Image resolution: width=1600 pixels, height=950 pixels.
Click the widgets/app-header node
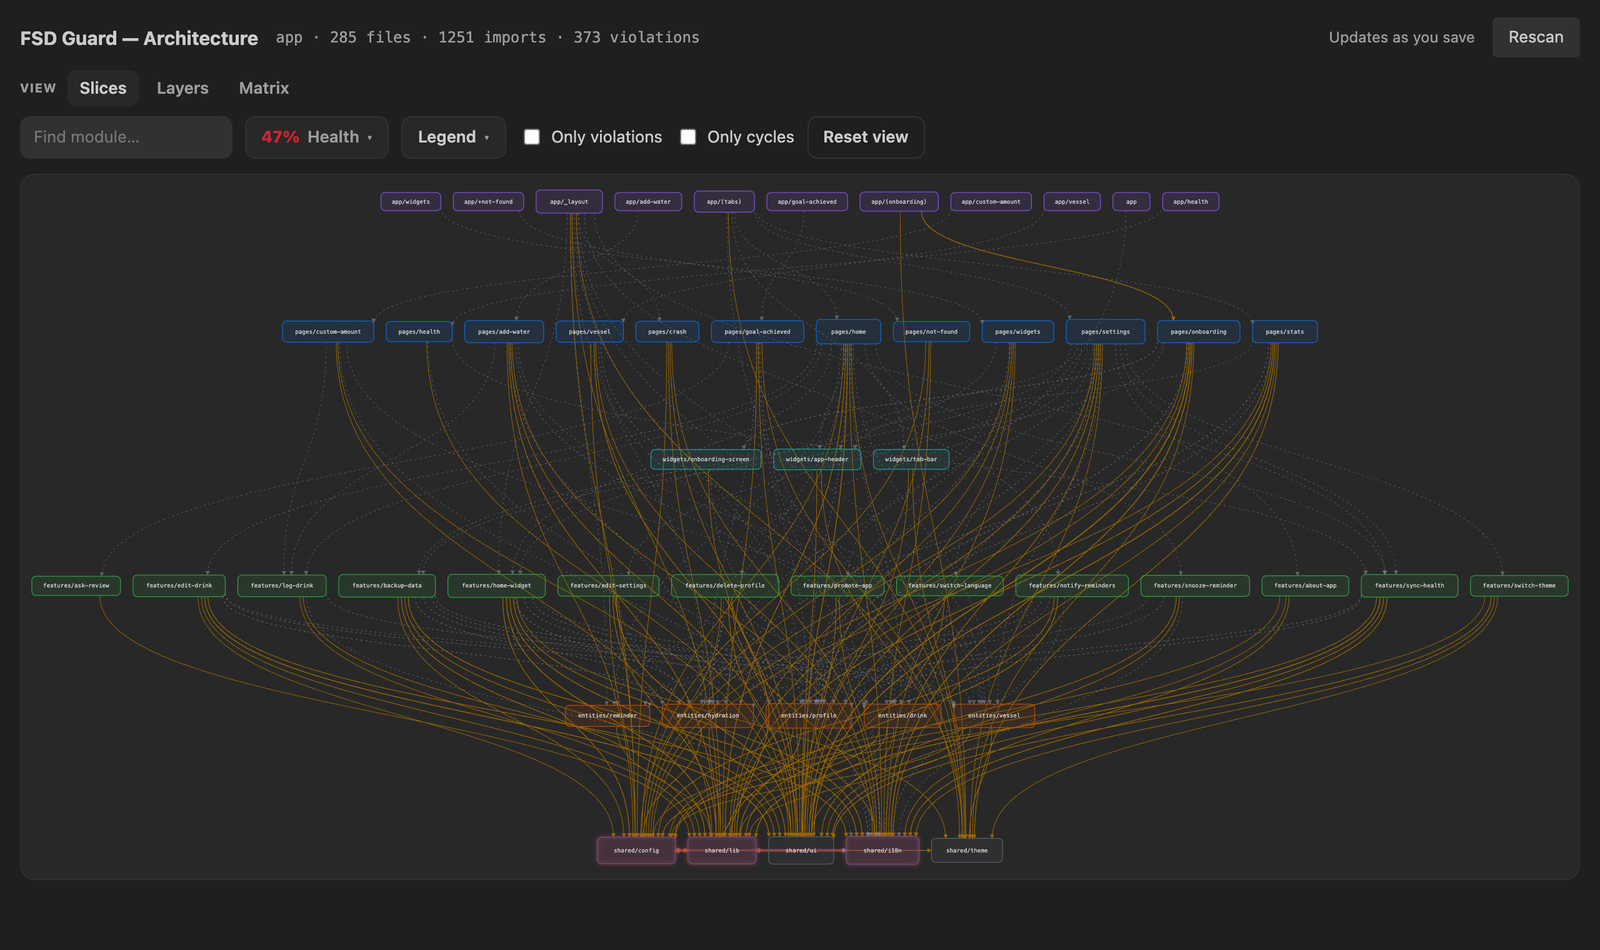click(817, 460)
